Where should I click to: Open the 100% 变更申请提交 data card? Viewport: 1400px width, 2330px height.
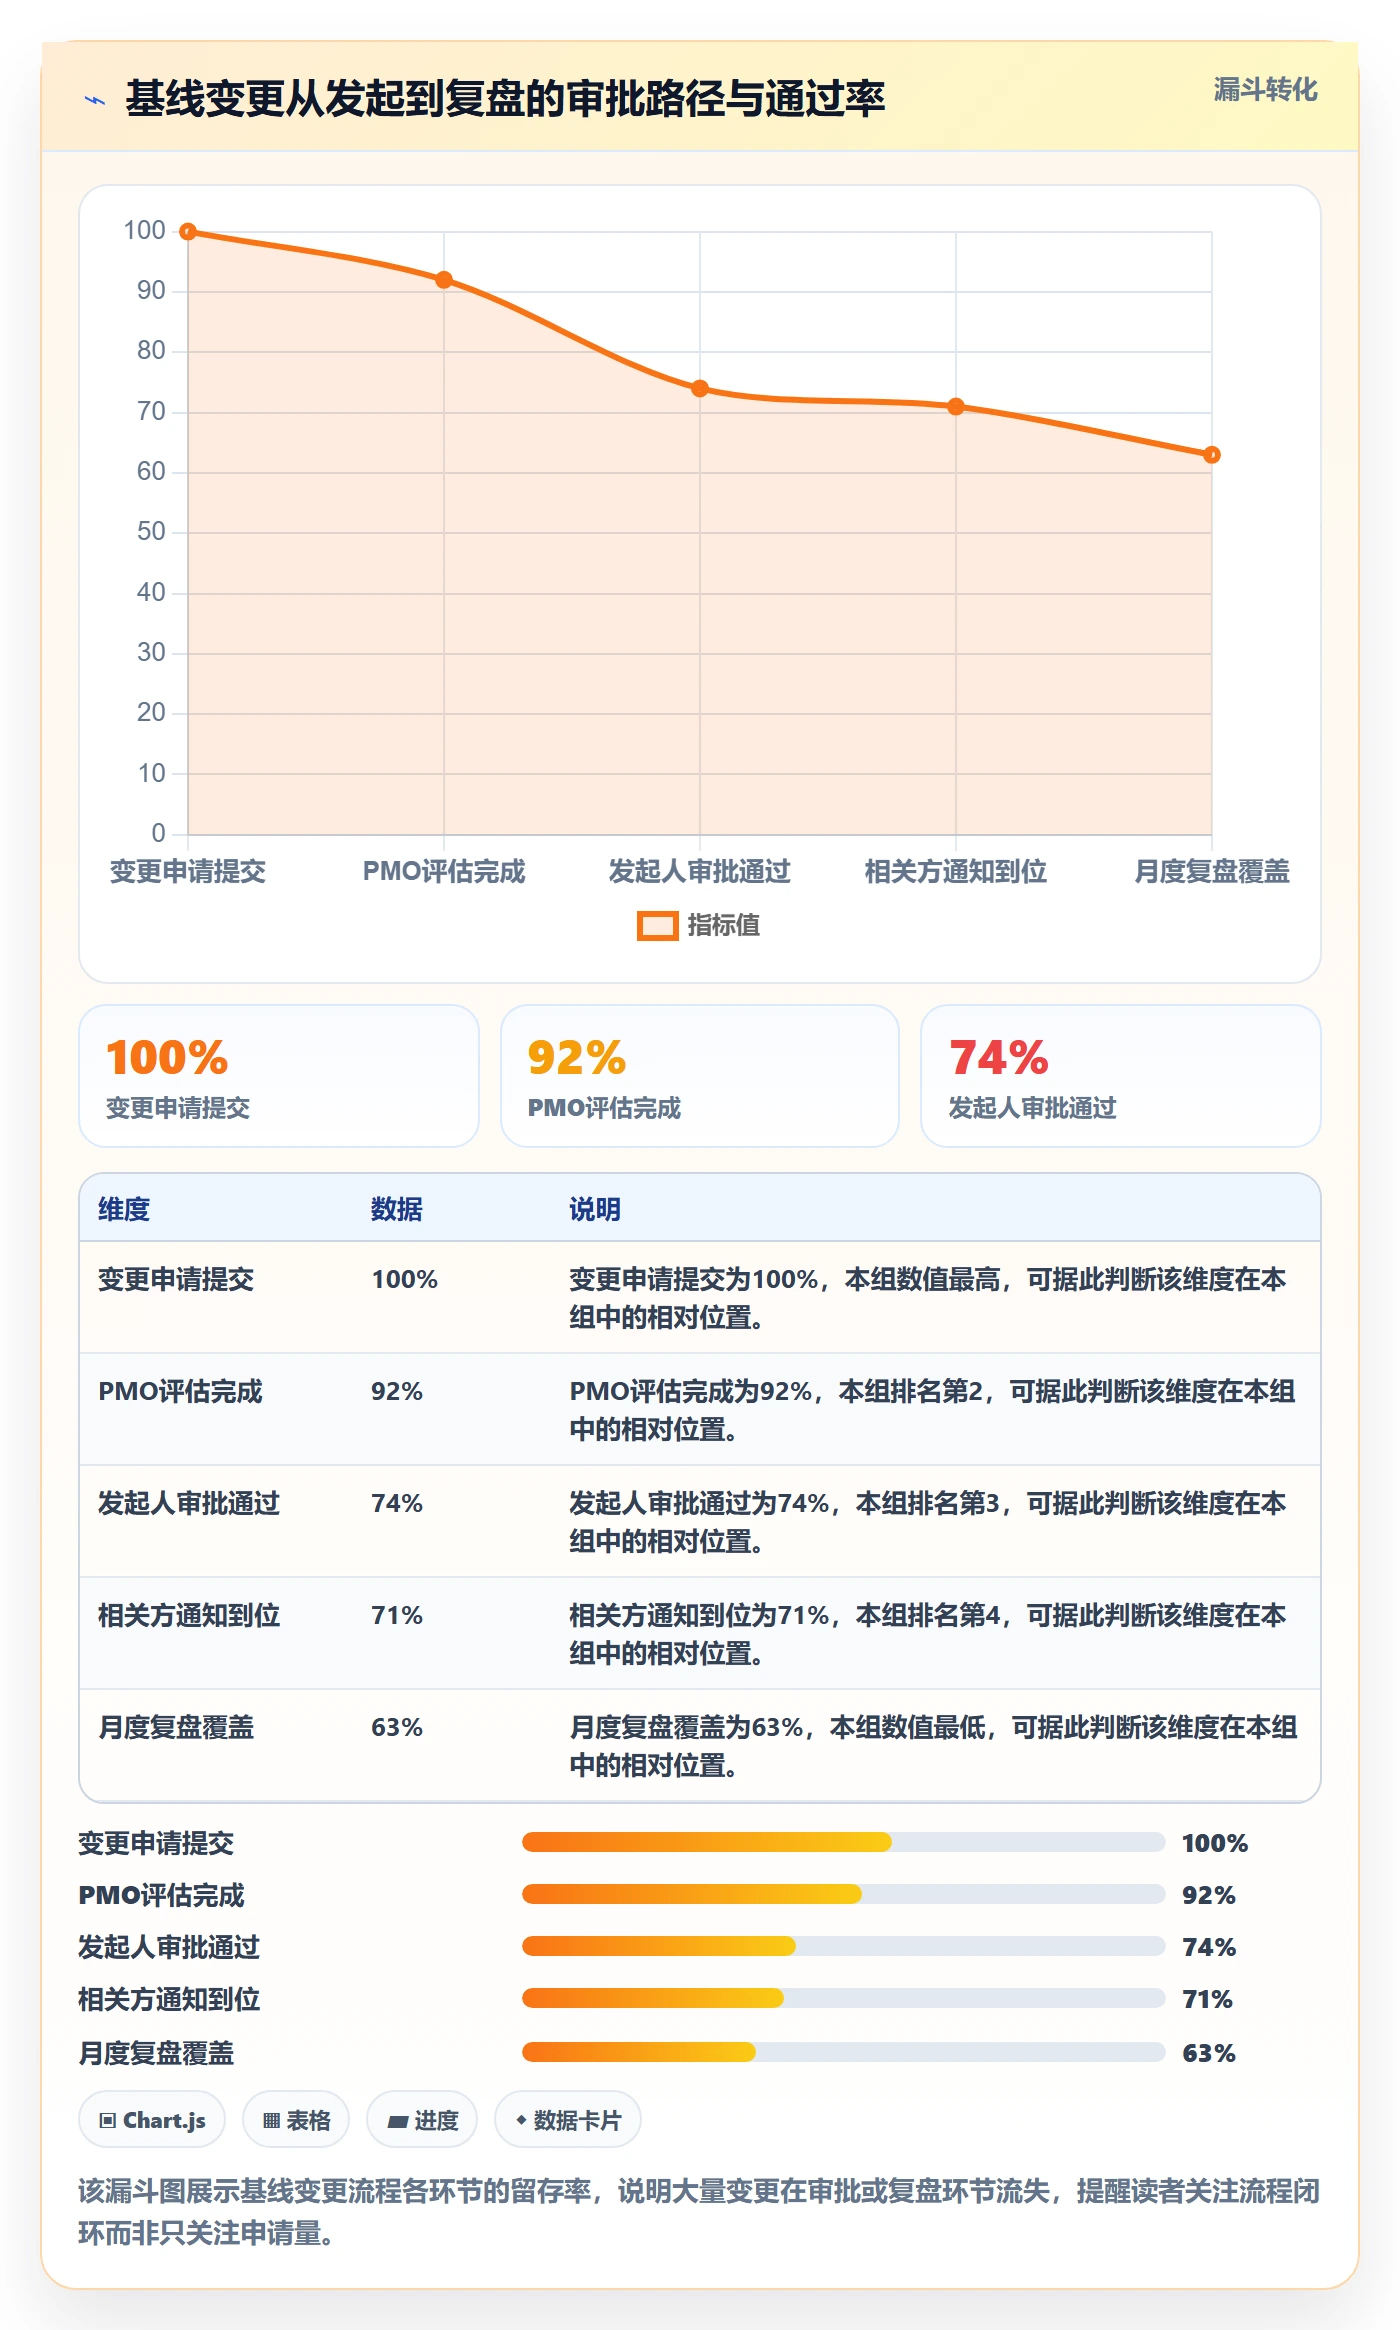point(279,1076)
